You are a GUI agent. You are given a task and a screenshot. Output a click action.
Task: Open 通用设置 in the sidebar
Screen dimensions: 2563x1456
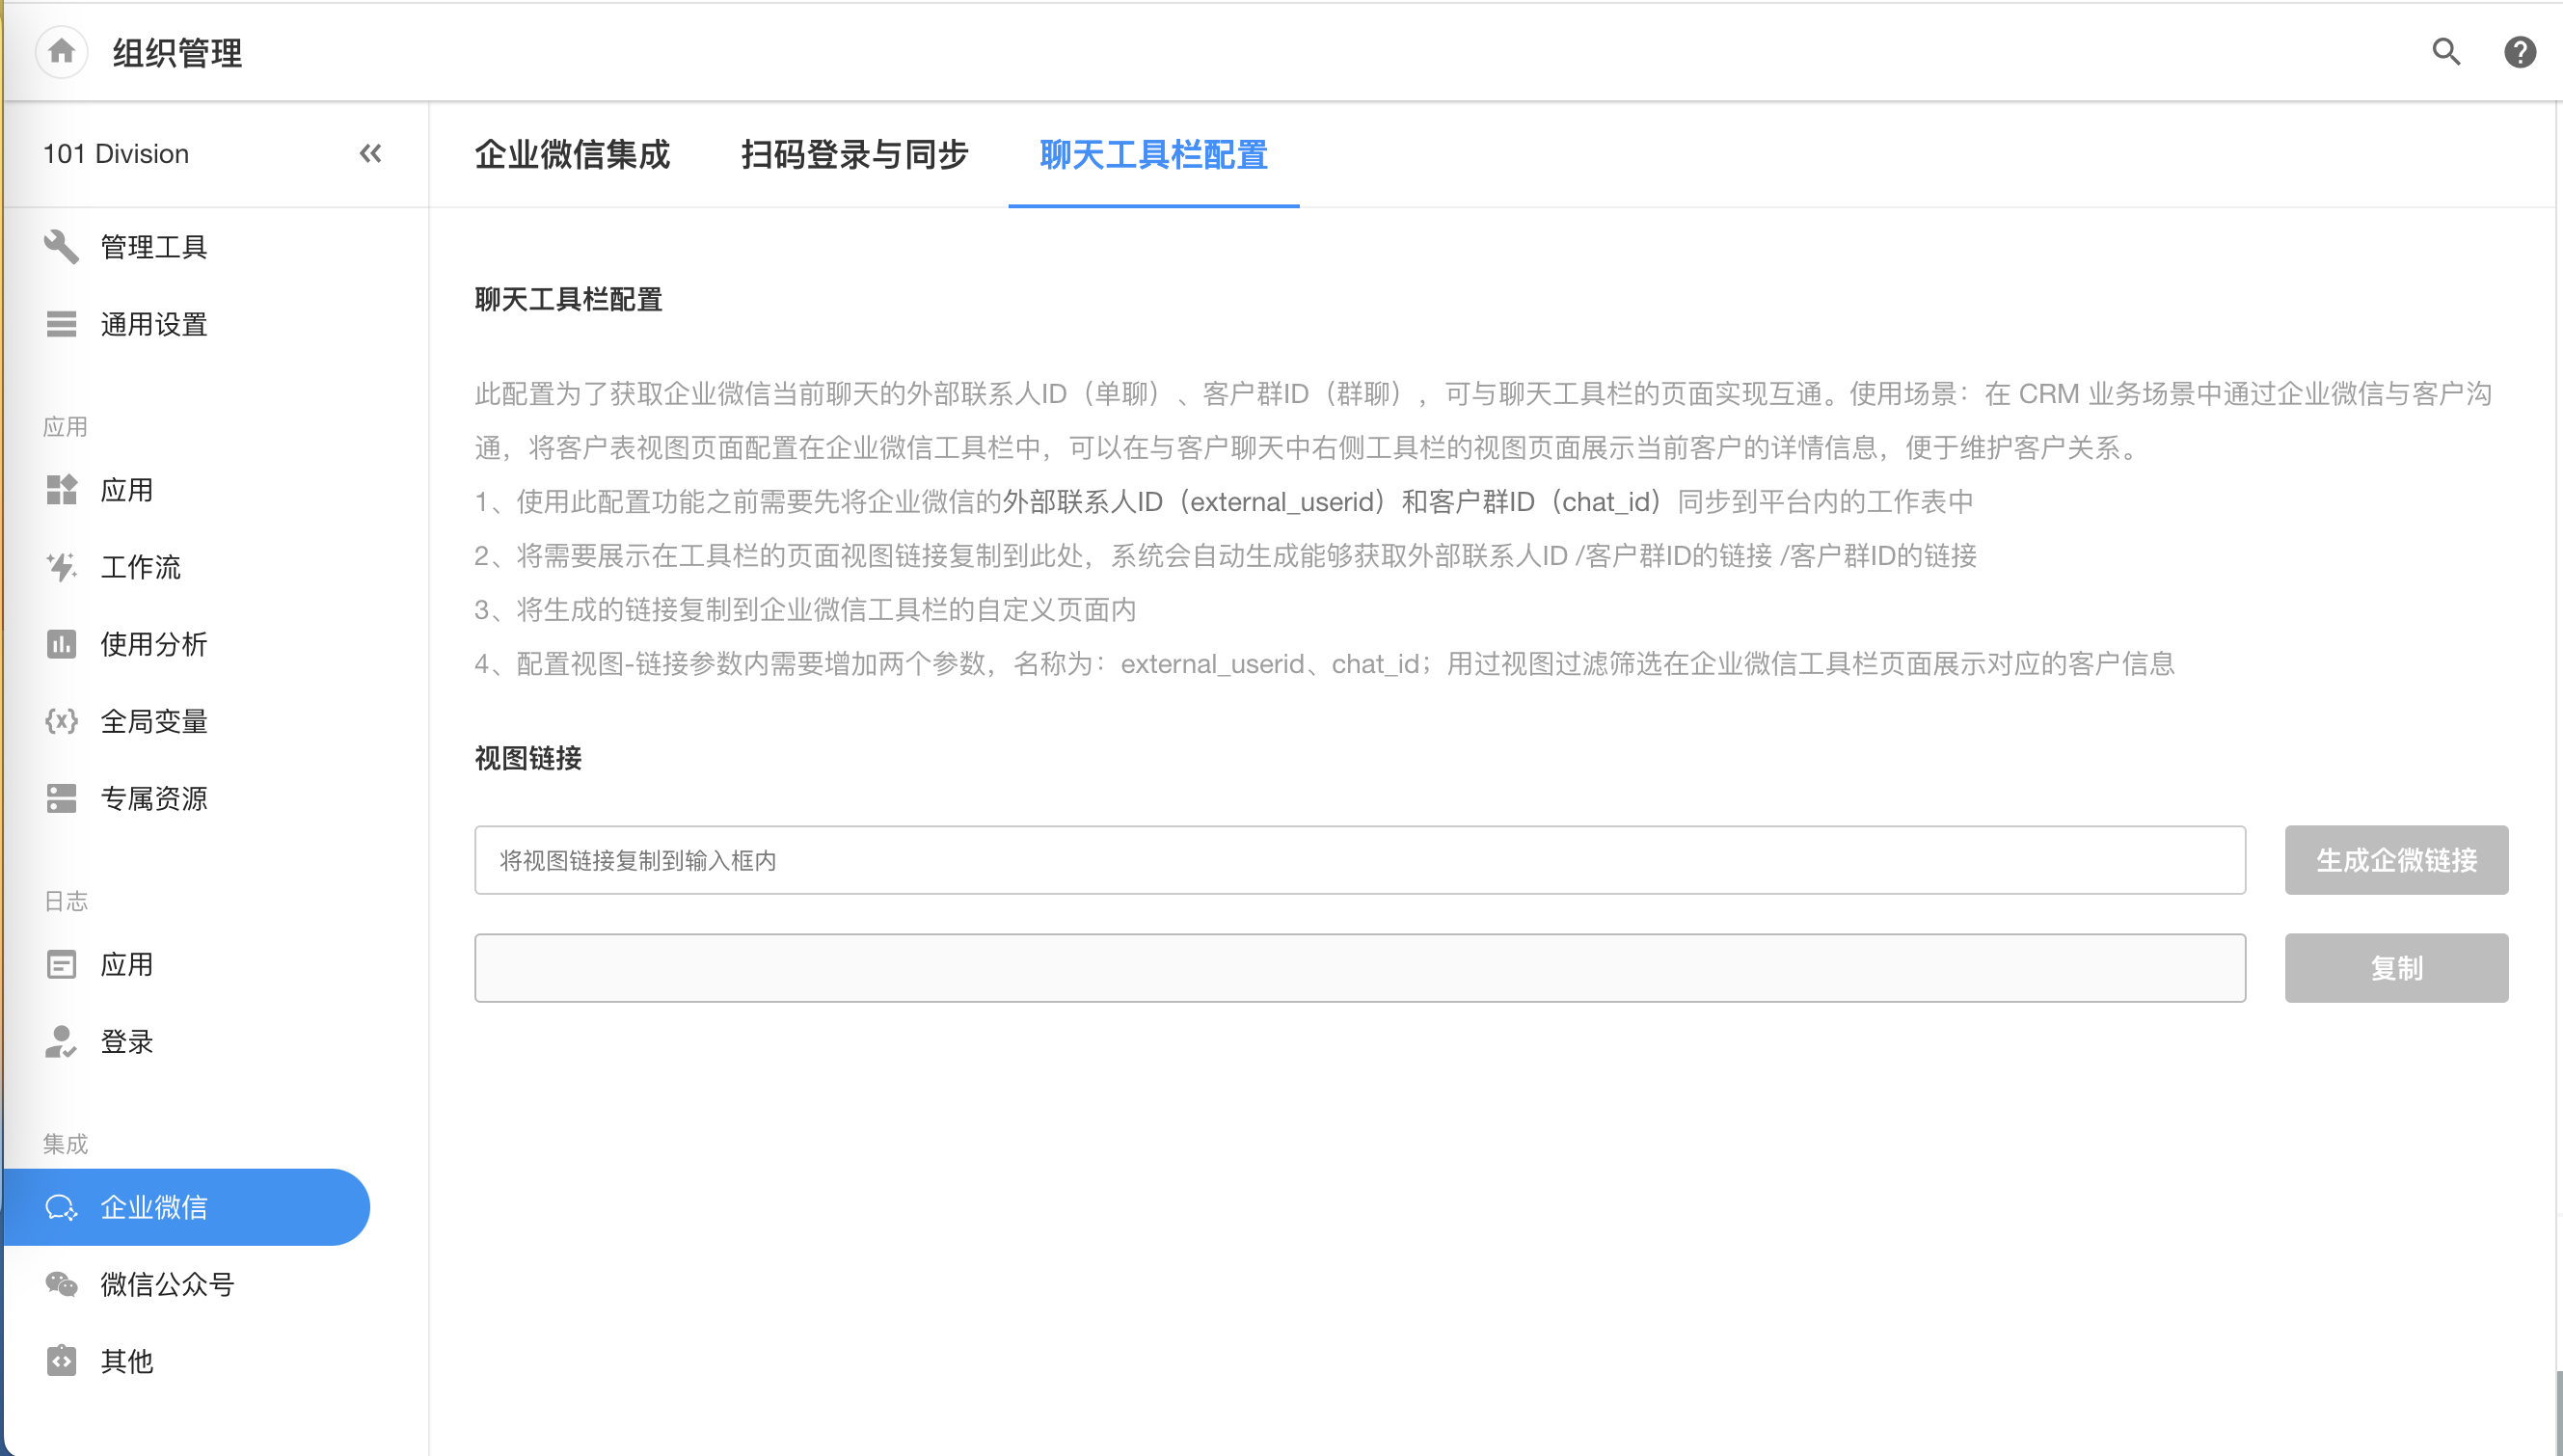153,324
